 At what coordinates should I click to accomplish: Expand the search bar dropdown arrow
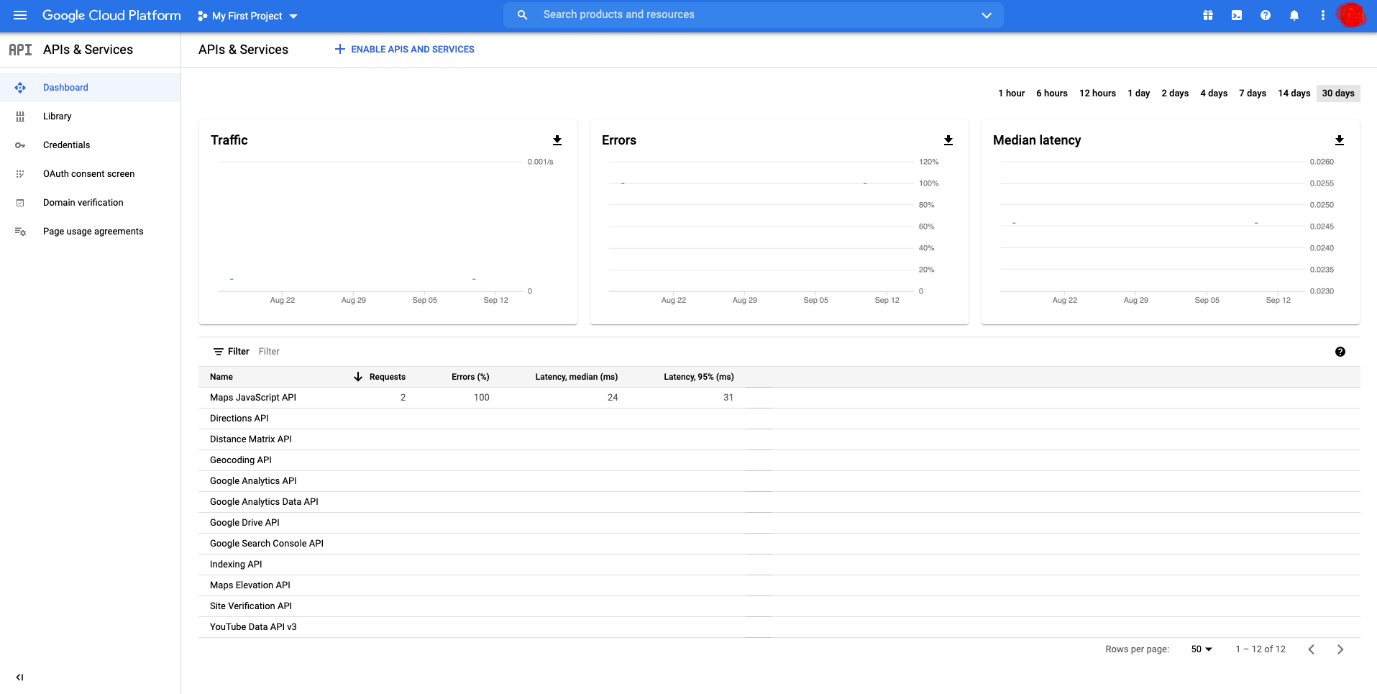(x=986, y=15)
